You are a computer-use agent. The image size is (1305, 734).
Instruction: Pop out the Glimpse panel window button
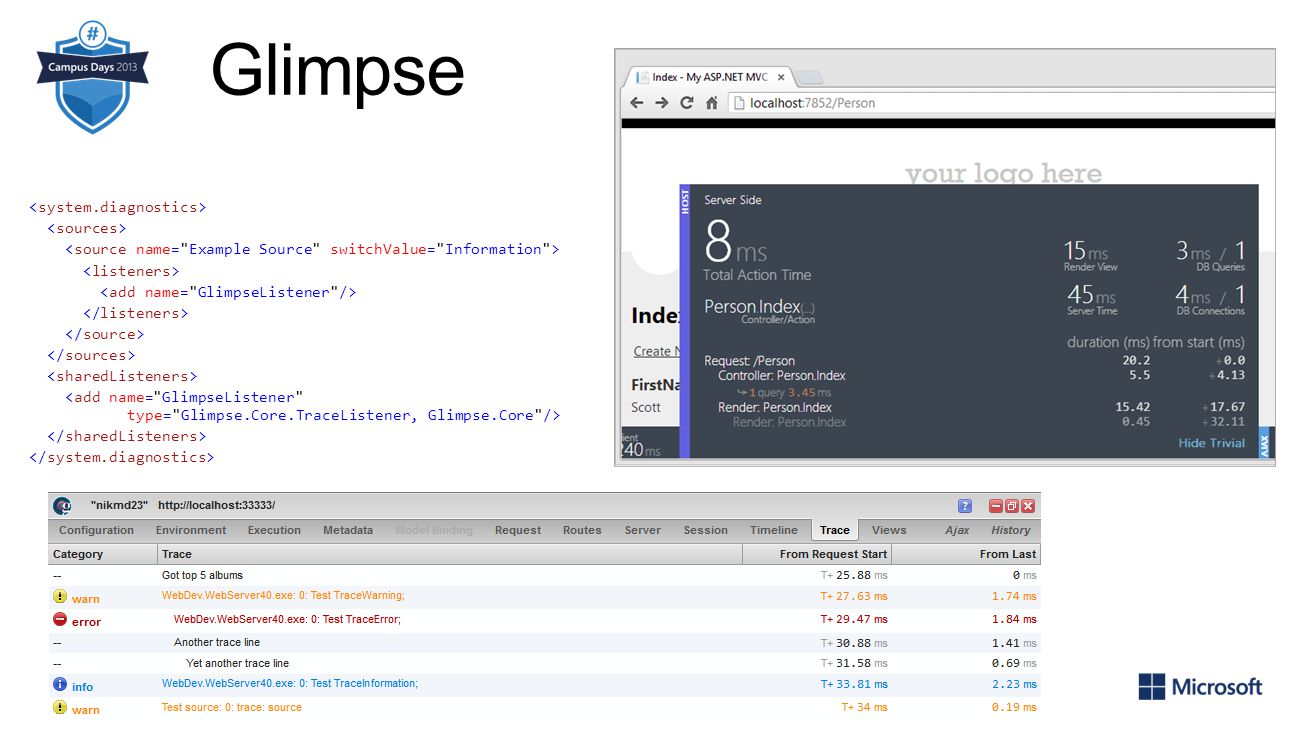[1012, 506]
